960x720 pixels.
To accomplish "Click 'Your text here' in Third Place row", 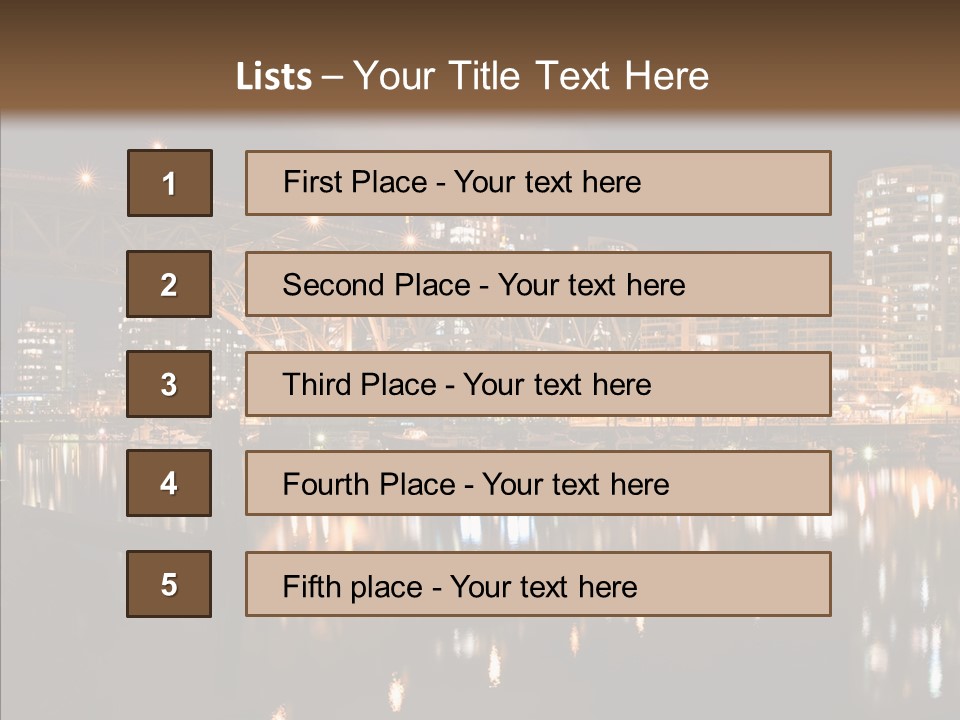I will click(x=557, y=385).
